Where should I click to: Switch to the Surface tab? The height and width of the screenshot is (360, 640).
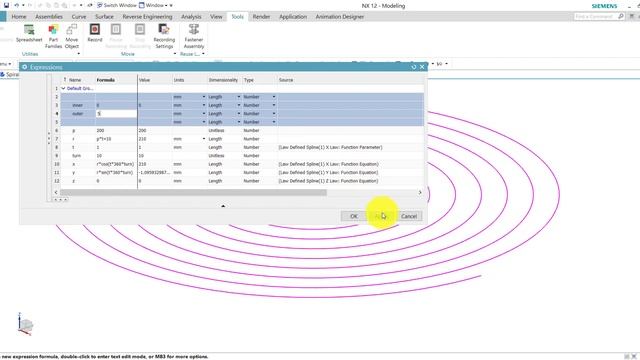point(104,17)
